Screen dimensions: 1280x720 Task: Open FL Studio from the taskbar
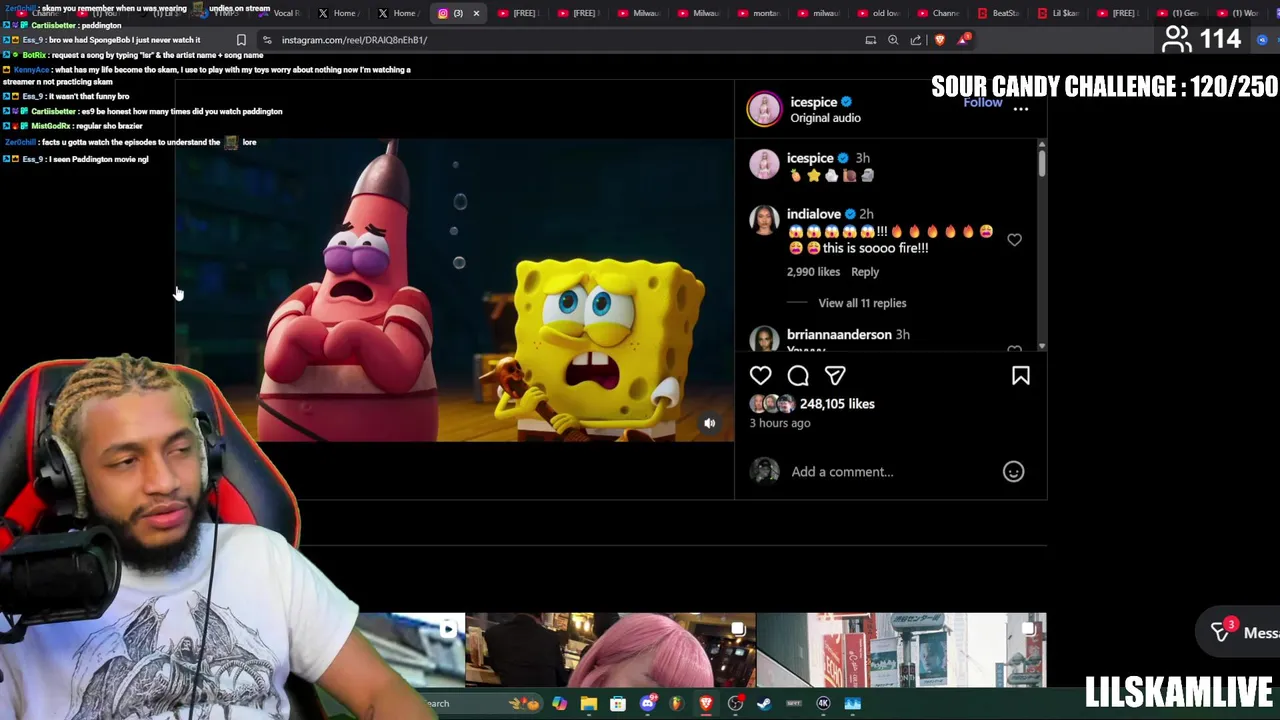coord(677,703)
